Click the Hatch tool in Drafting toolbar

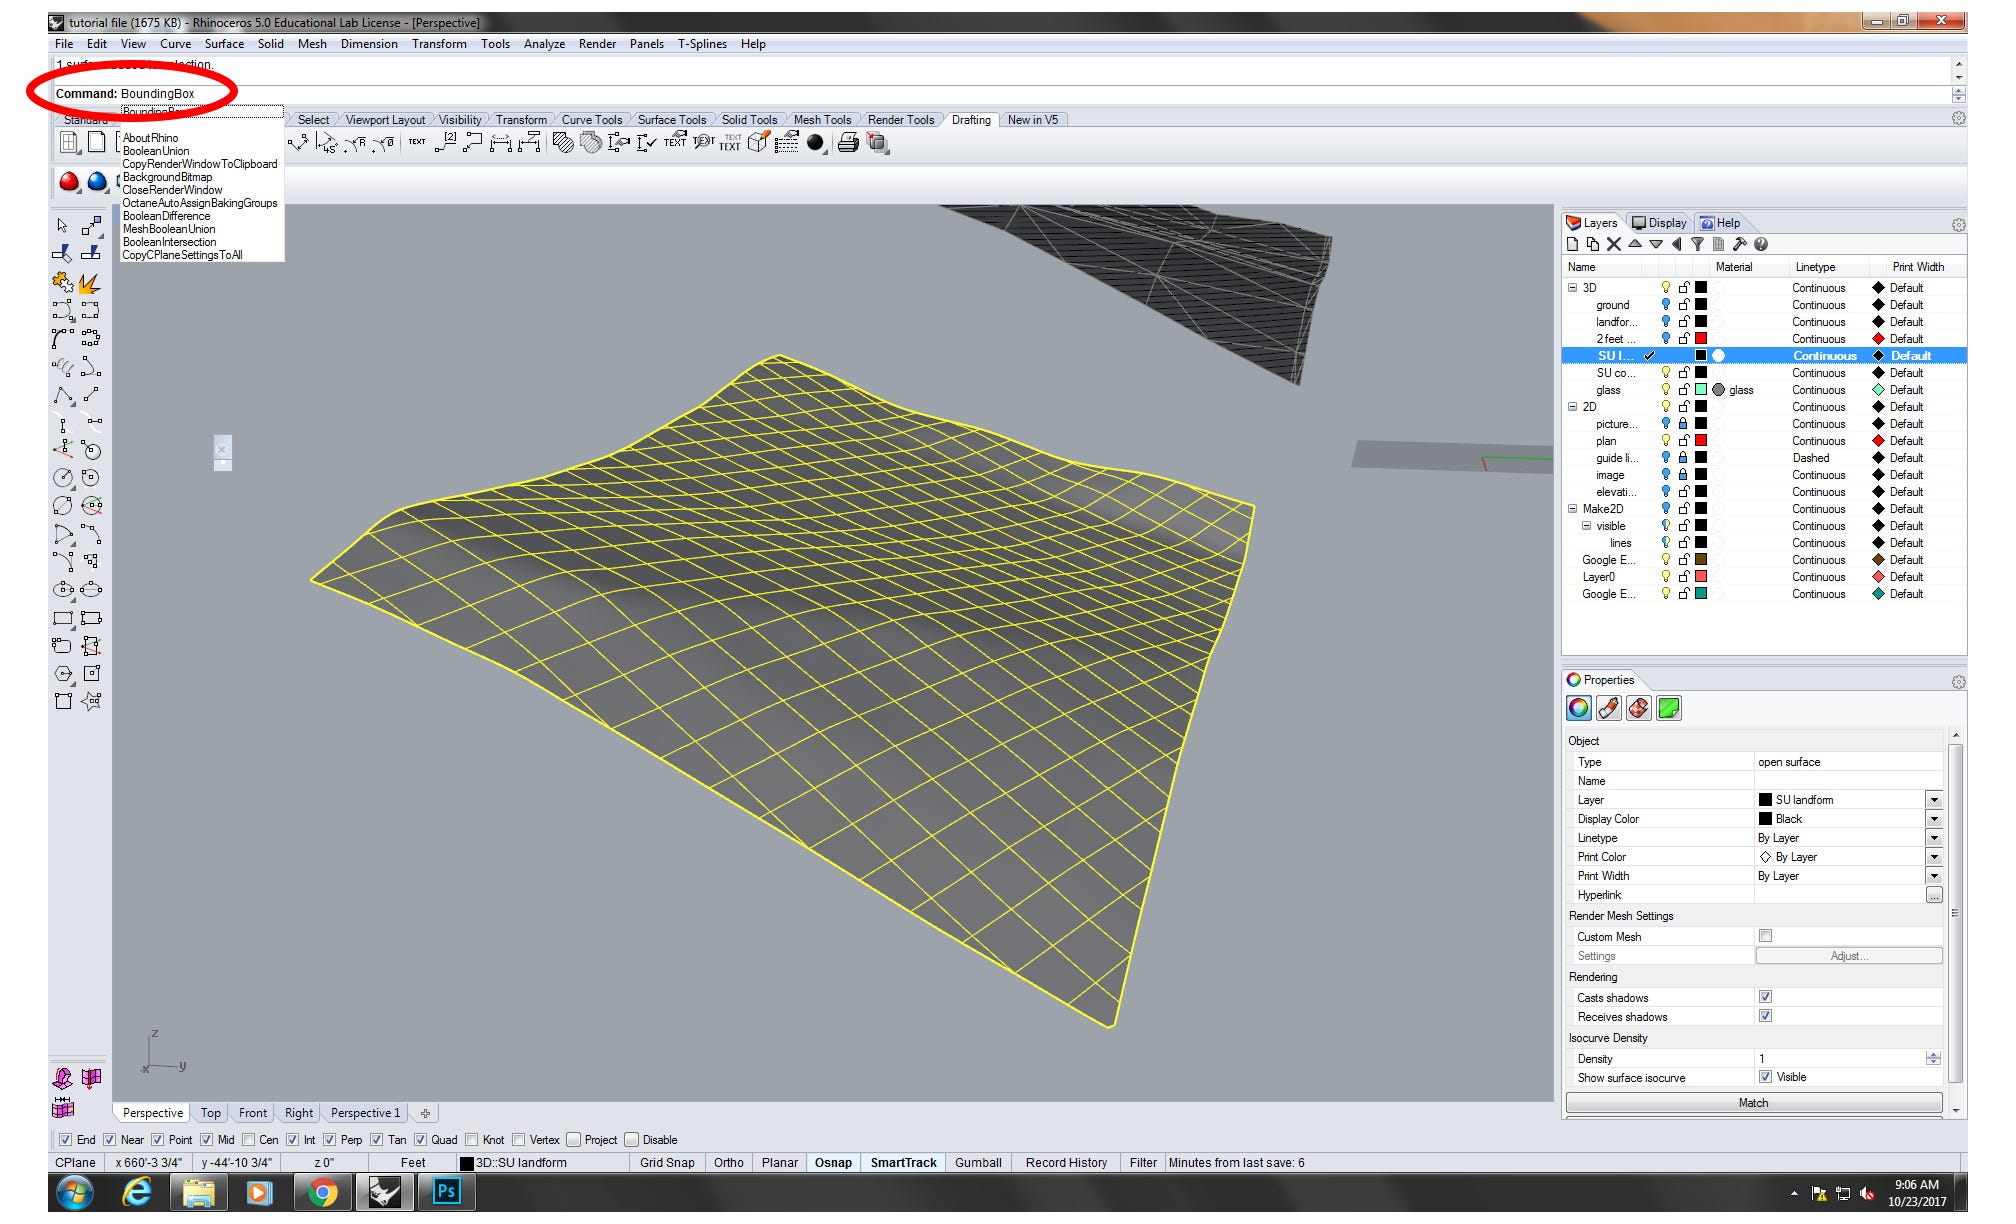[x=563, y=143]
